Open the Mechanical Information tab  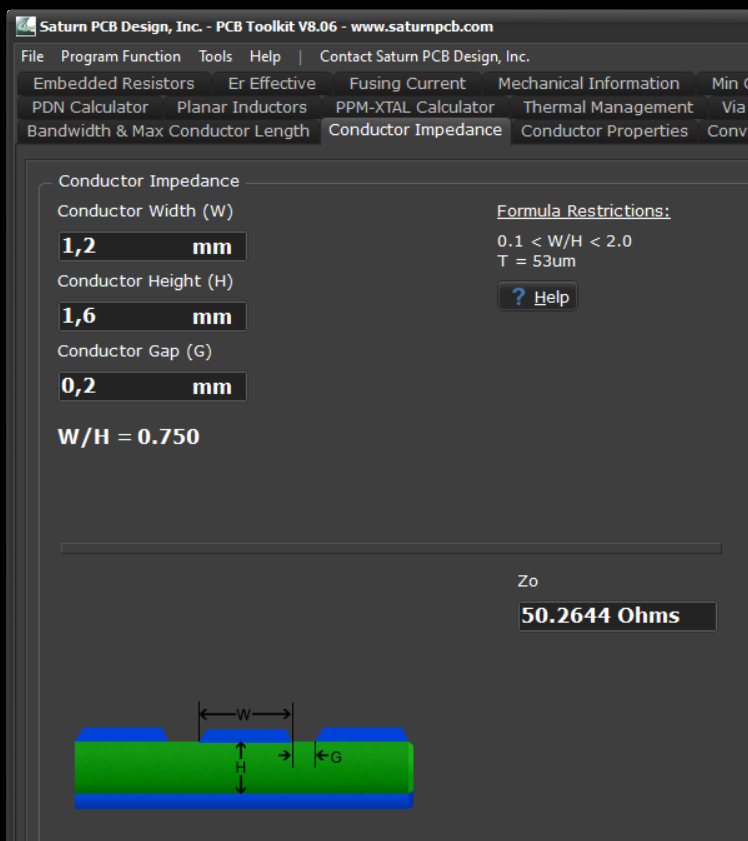click(589, 84)
